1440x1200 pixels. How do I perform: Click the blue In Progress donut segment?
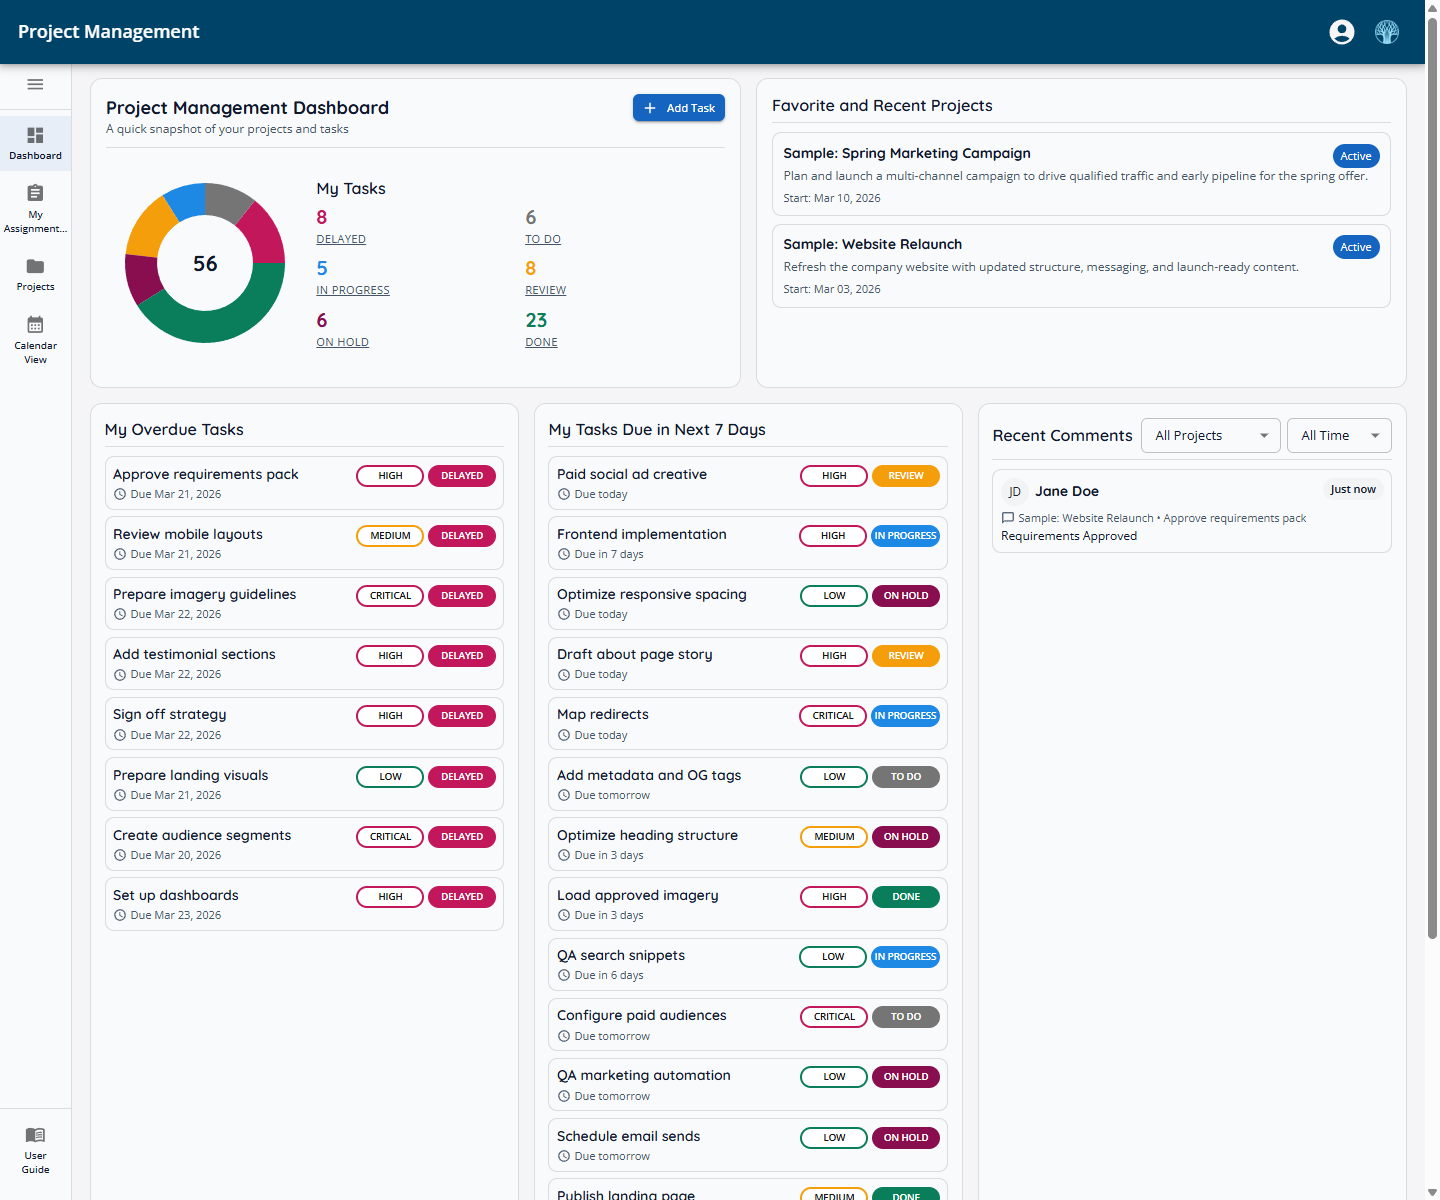click(x=186, y=200)
